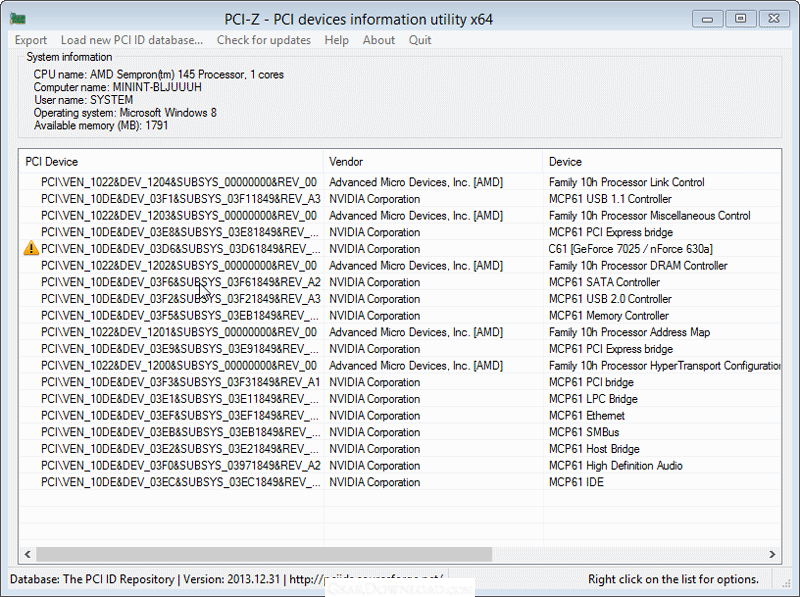800x597 pixels.
Task: Select MCP61 High Definition Audio row
Action: [x=401, y=465]
